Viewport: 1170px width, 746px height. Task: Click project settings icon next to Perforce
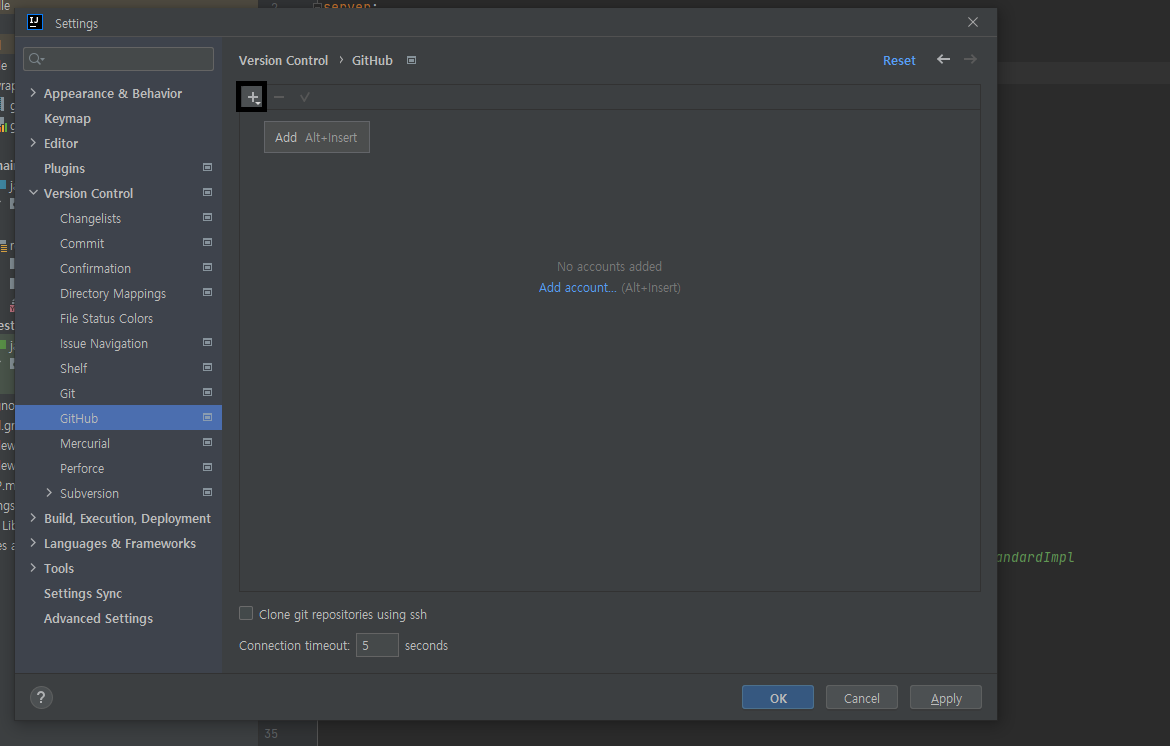click(x=207, y=468)
